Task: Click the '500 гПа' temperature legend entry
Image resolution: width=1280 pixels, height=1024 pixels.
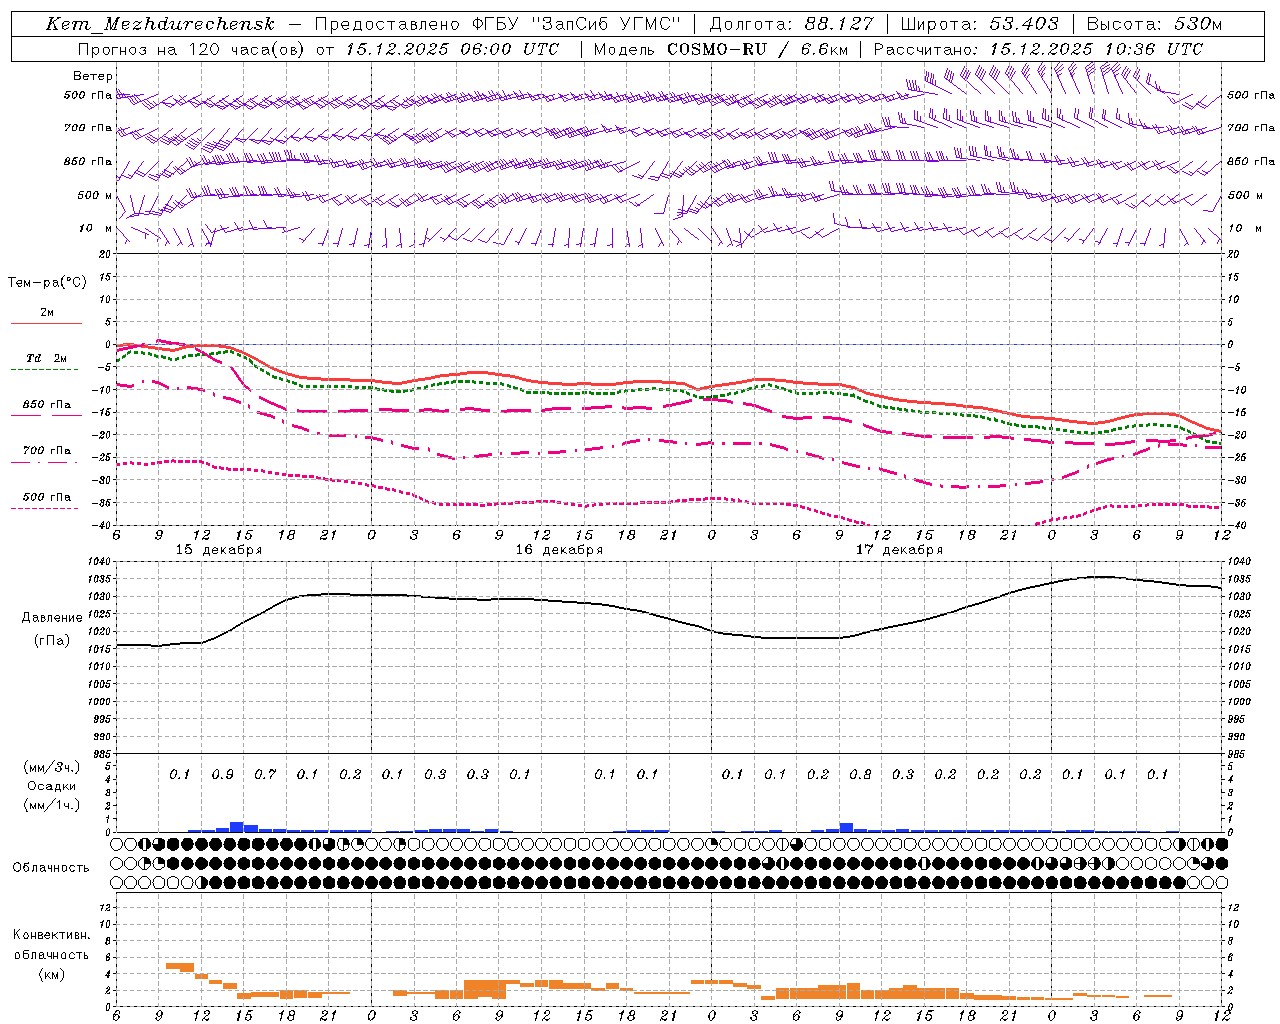Action: (x=47, y=497)
